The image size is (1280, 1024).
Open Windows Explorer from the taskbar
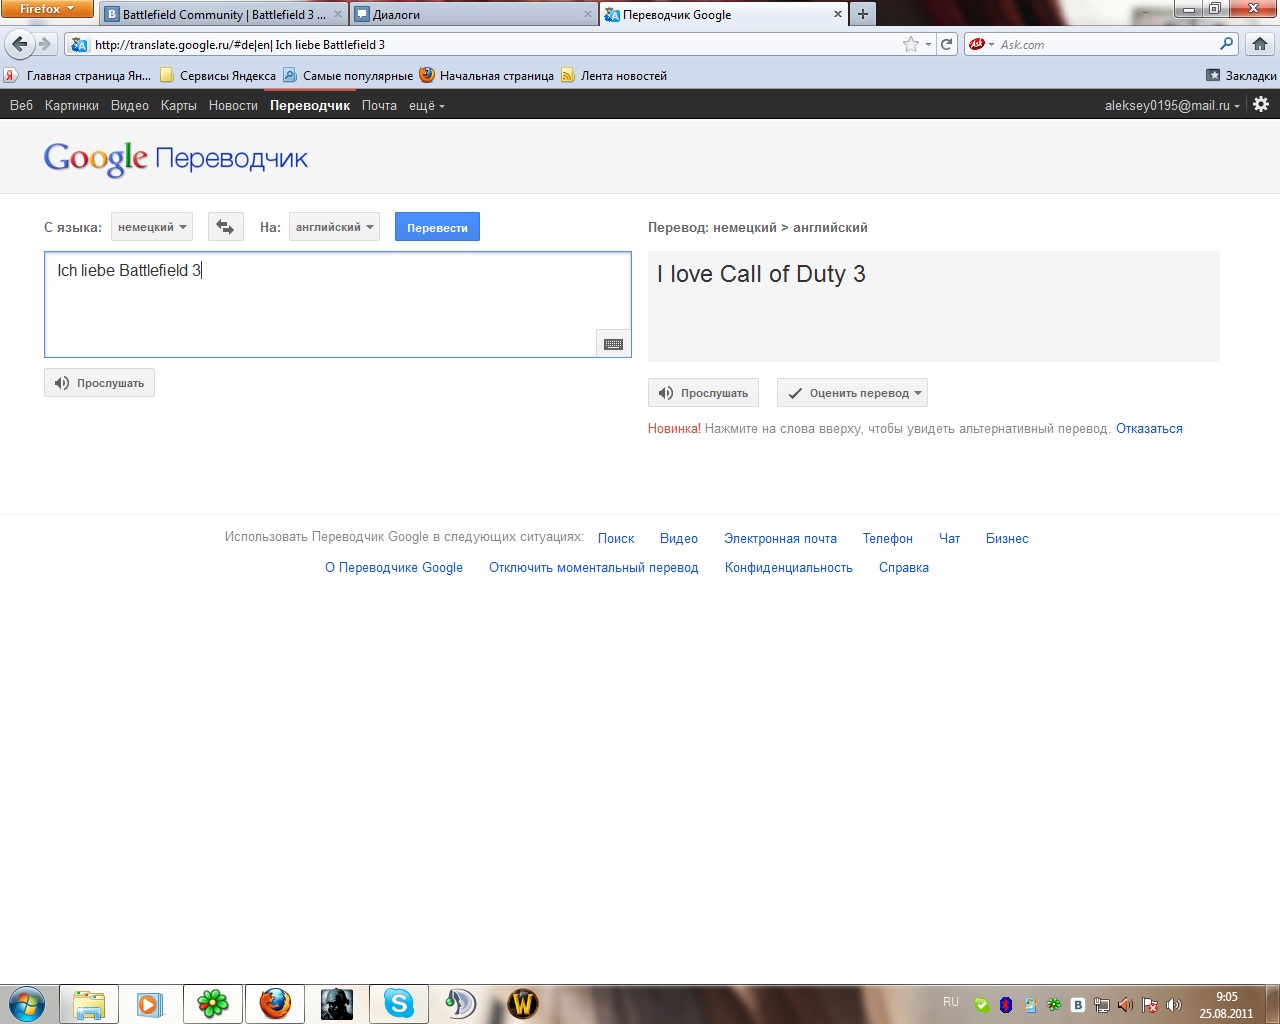point(89,1004)
